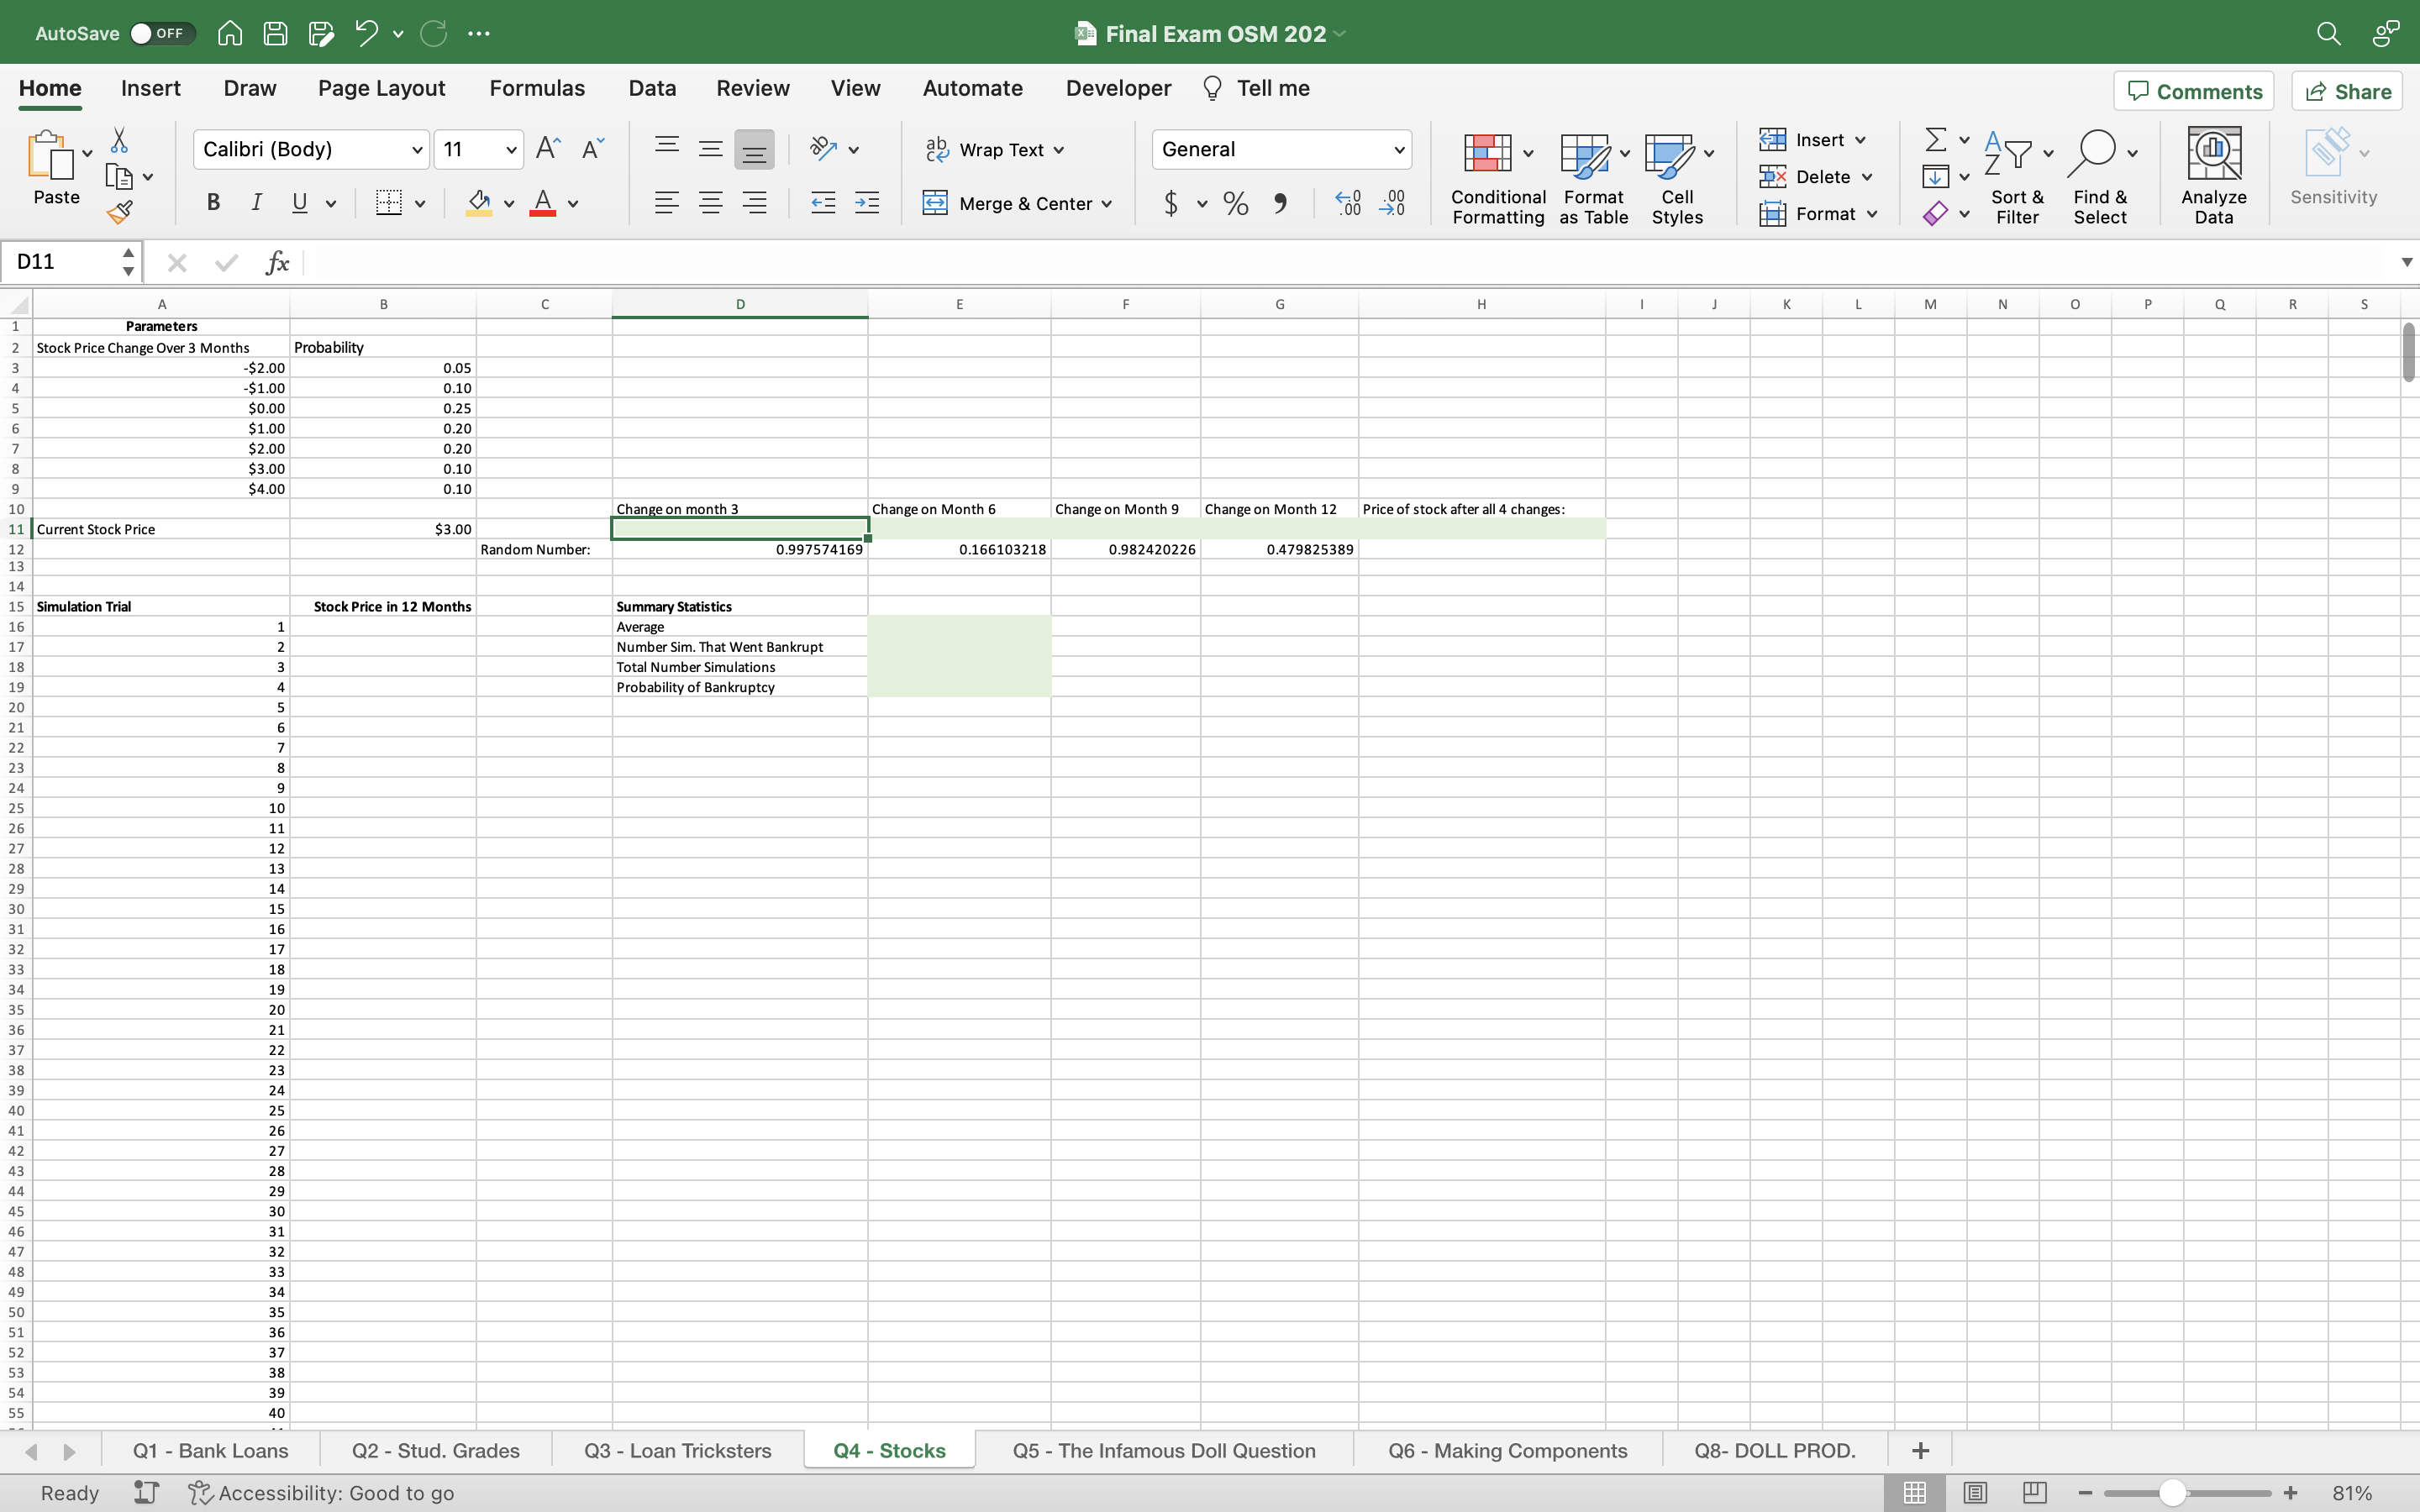Select Analyze Data icon

point(2212,172)
